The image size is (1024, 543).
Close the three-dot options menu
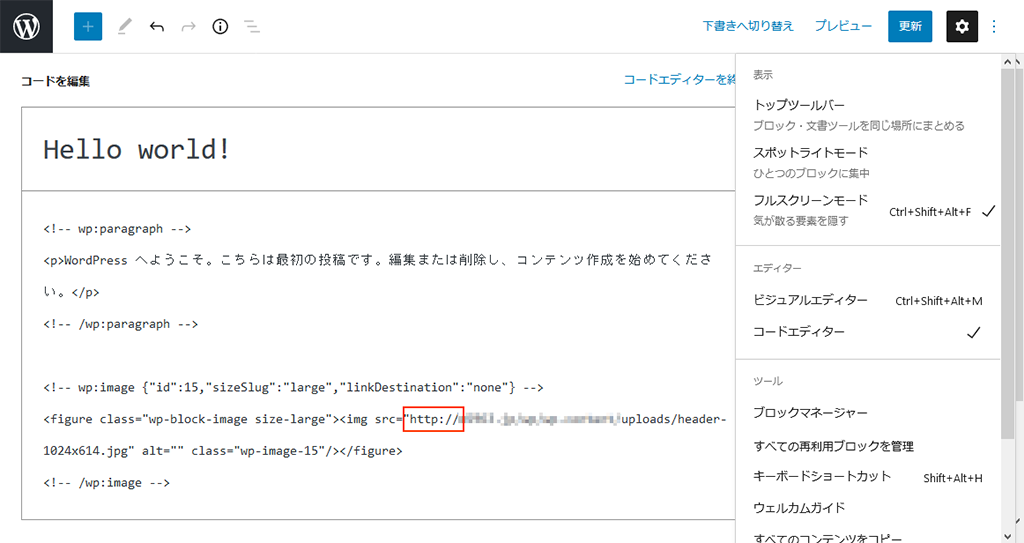click(994, 26)
